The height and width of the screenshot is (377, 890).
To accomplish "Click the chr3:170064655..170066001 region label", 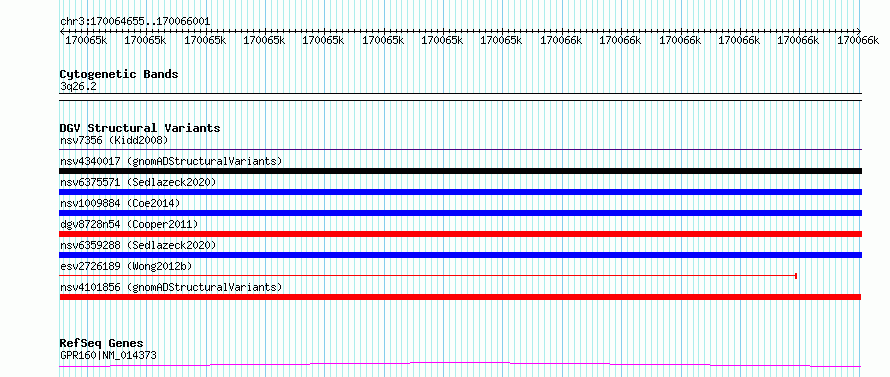I will point(135,22).
